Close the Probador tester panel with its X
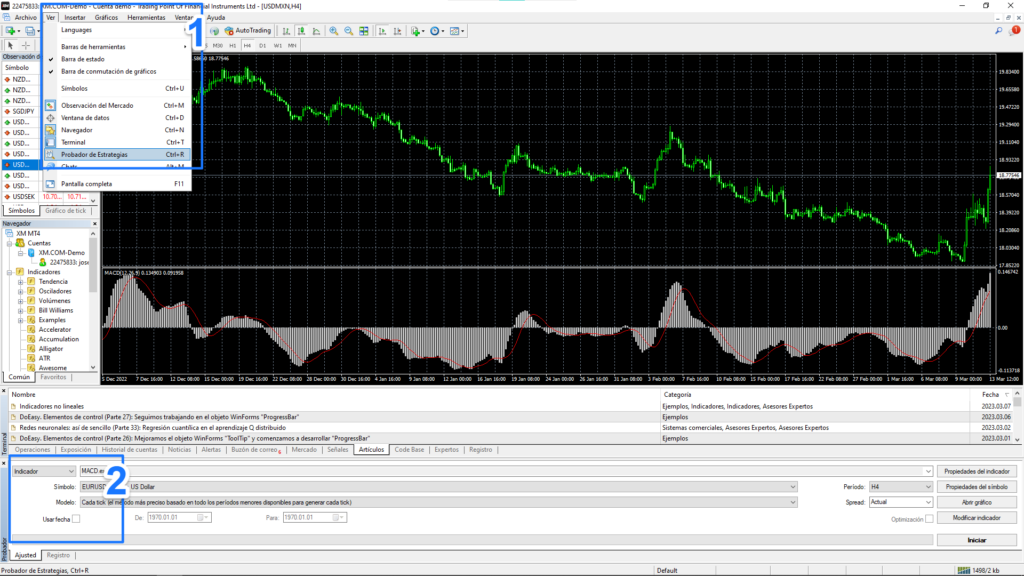1024x576 pixels. click(x=4, y=463)
